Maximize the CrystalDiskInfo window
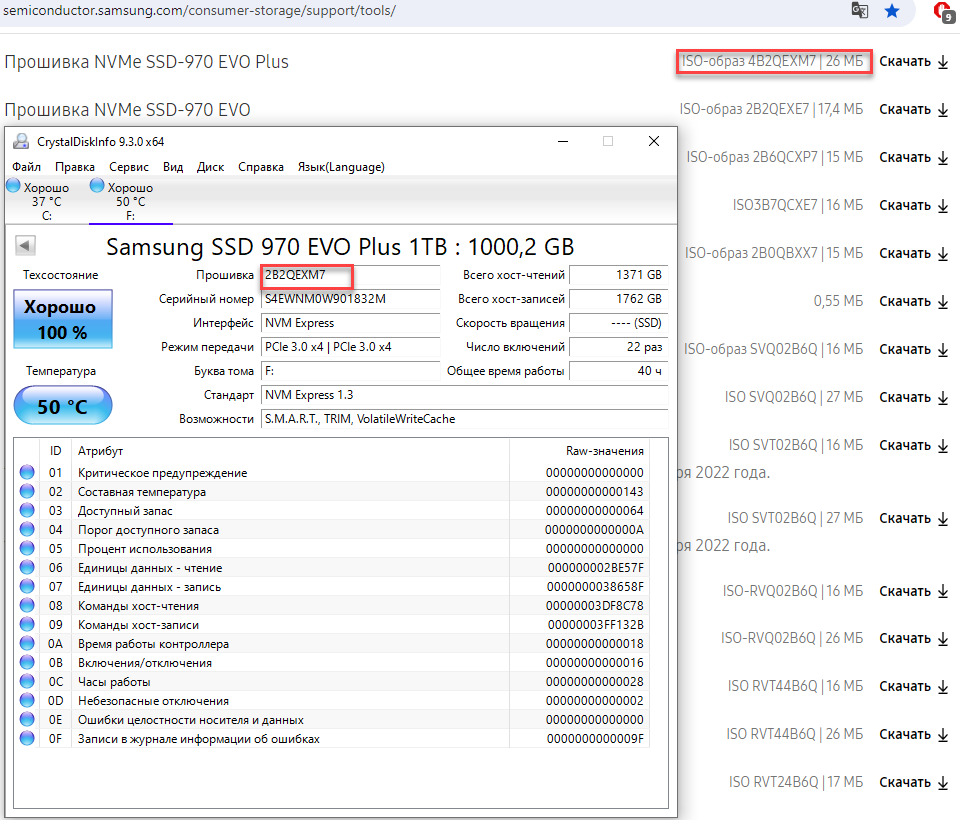960x820 pixels. 608,141
